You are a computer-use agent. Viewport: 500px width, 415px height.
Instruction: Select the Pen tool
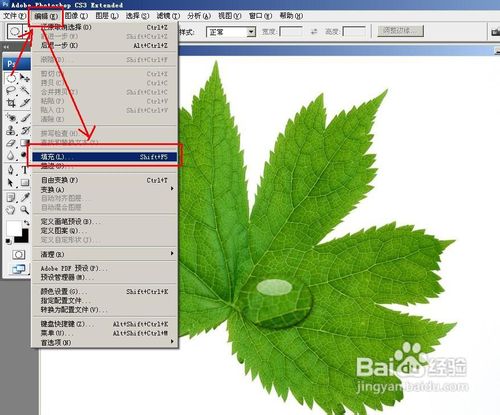pos(11,170)
